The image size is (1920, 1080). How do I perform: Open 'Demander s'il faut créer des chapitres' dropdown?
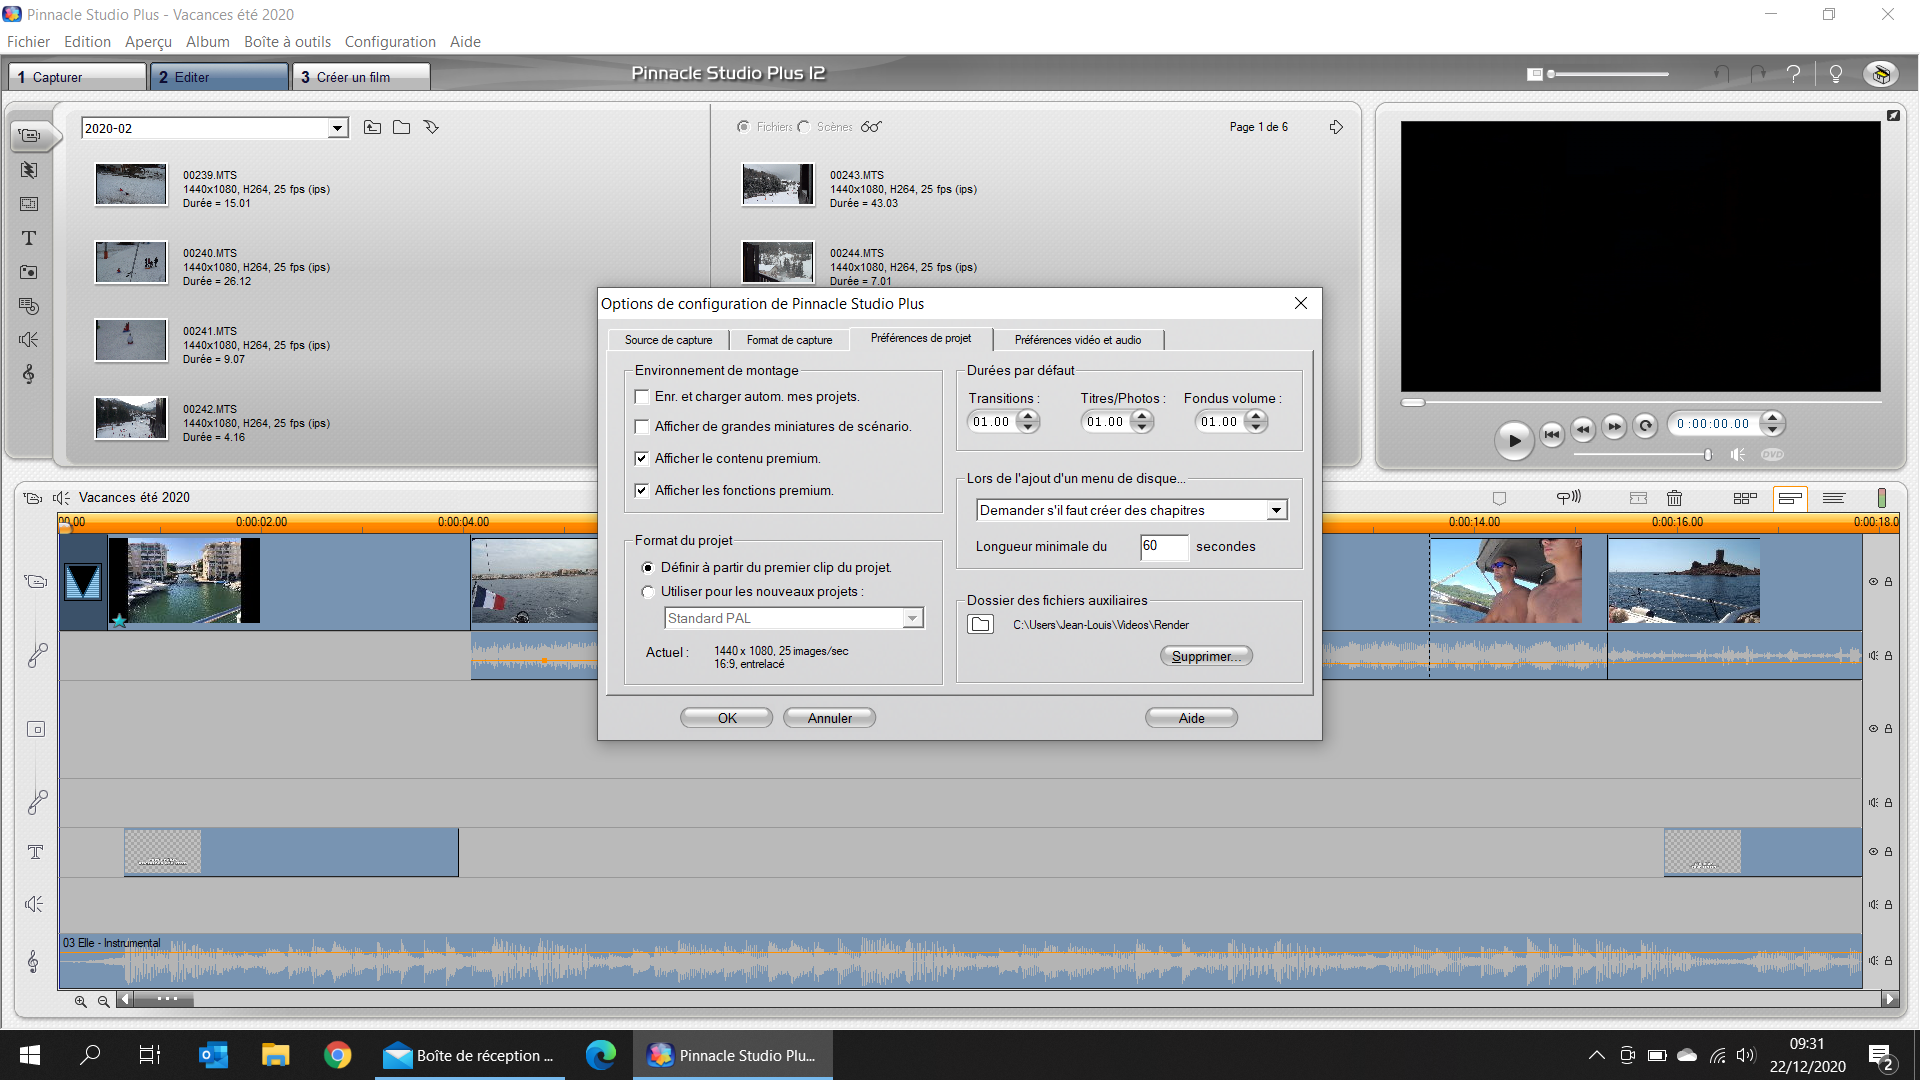[1276, 510]
